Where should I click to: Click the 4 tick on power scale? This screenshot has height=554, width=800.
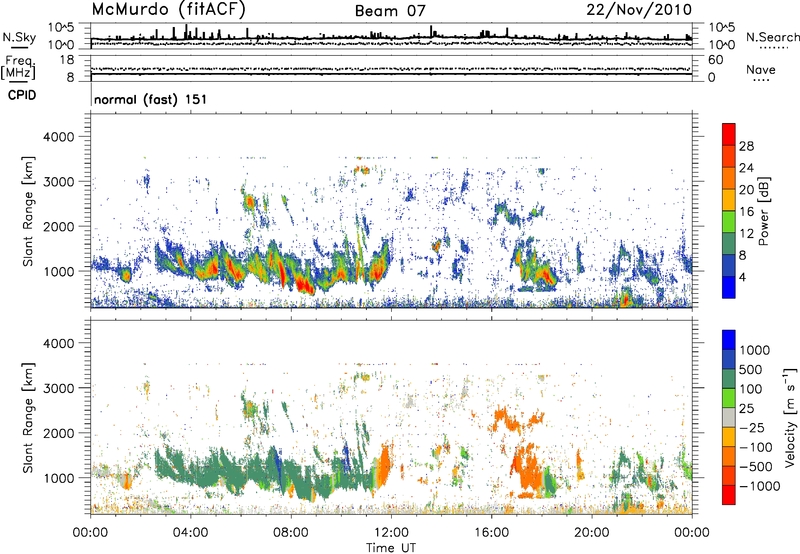[x=742, y=277]
